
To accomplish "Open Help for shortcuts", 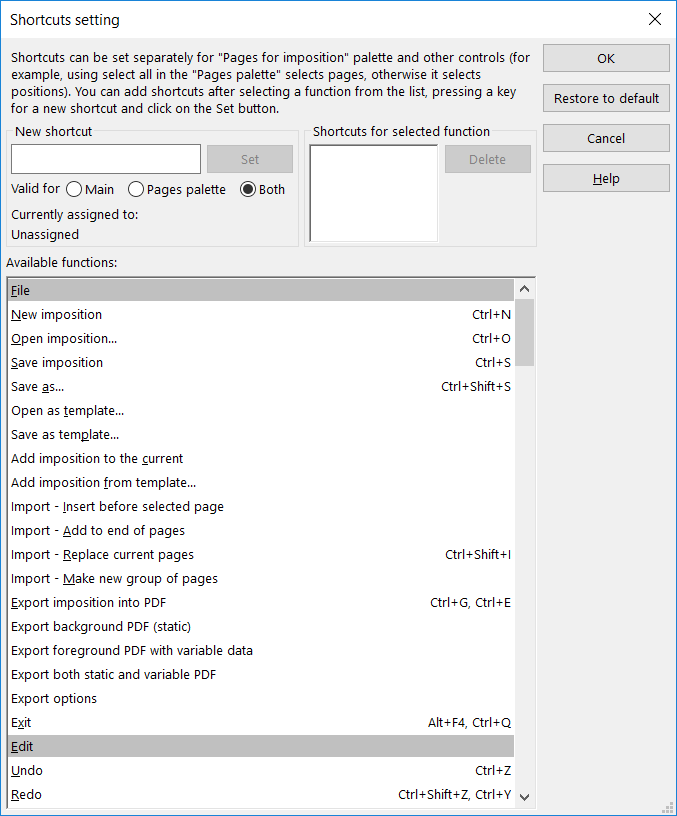I will point(606,178).
